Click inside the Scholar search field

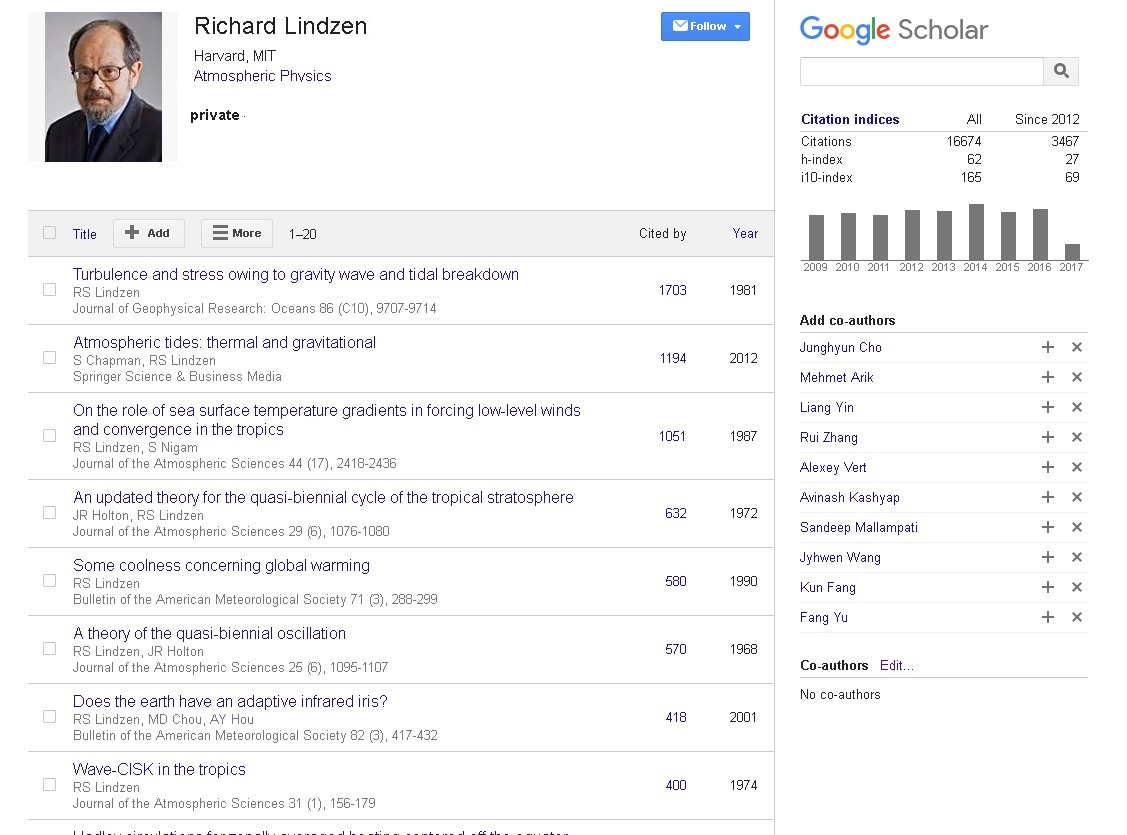tap(921, 71)
